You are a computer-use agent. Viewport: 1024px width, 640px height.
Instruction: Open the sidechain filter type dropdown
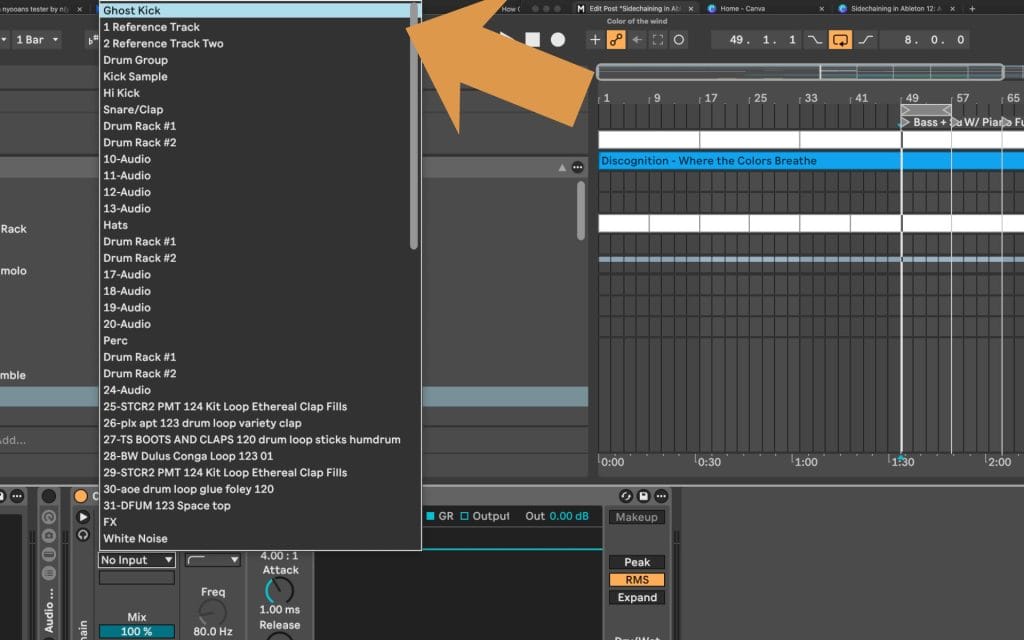coord(212,560)
